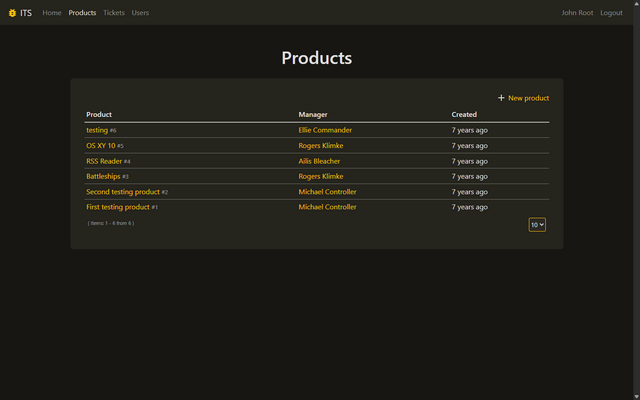Click the Products page heading
640x400 pixels.
[317, 58]
